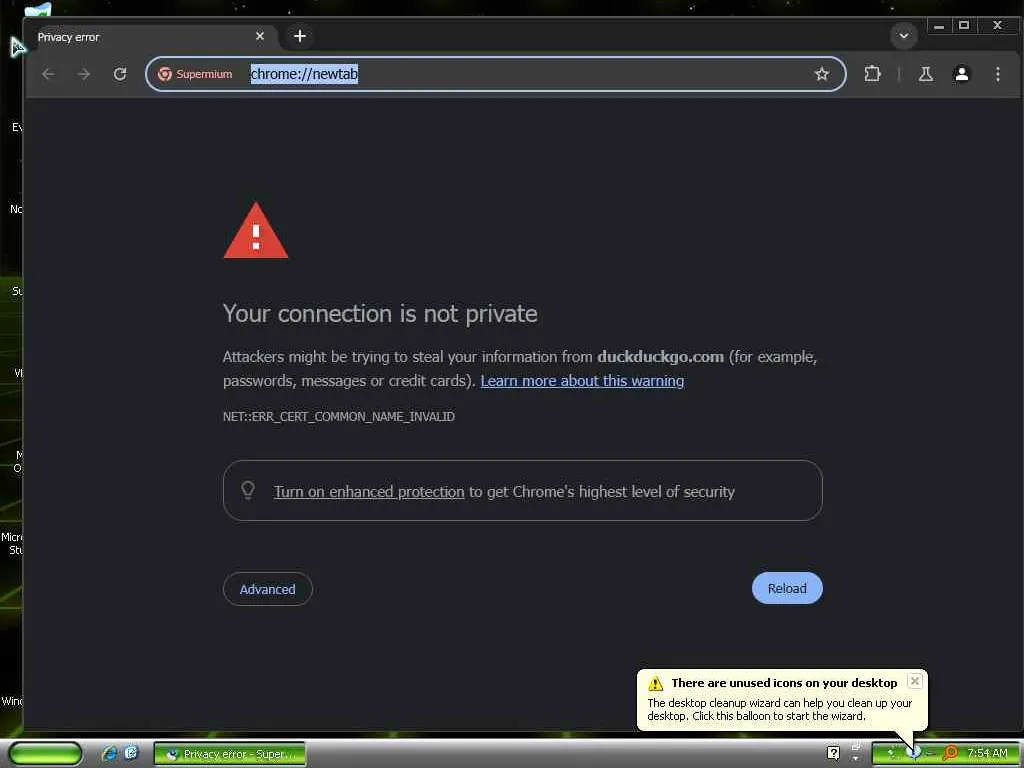This screenshot has height=768, width=1024.
Task: Click the blue Reload button
Action: pos(787,588)
